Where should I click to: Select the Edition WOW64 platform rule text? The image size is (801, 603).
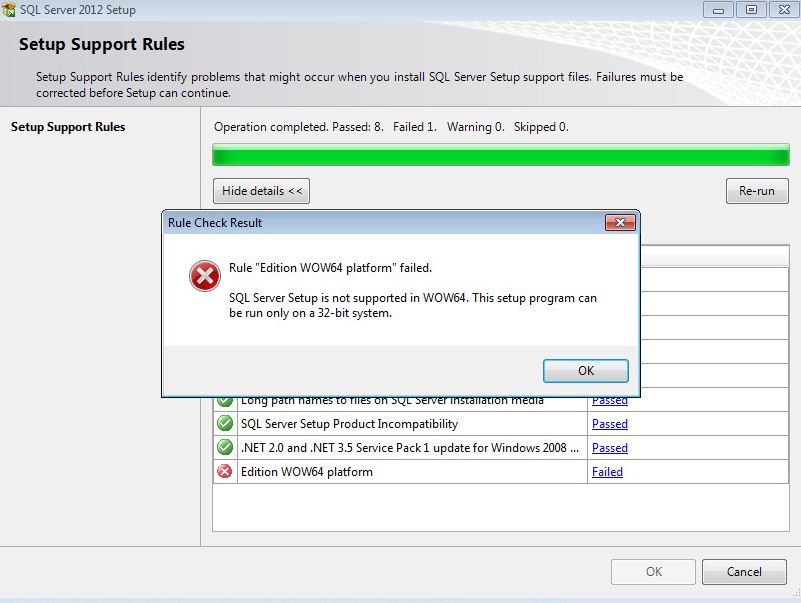[x=307, y=472]
